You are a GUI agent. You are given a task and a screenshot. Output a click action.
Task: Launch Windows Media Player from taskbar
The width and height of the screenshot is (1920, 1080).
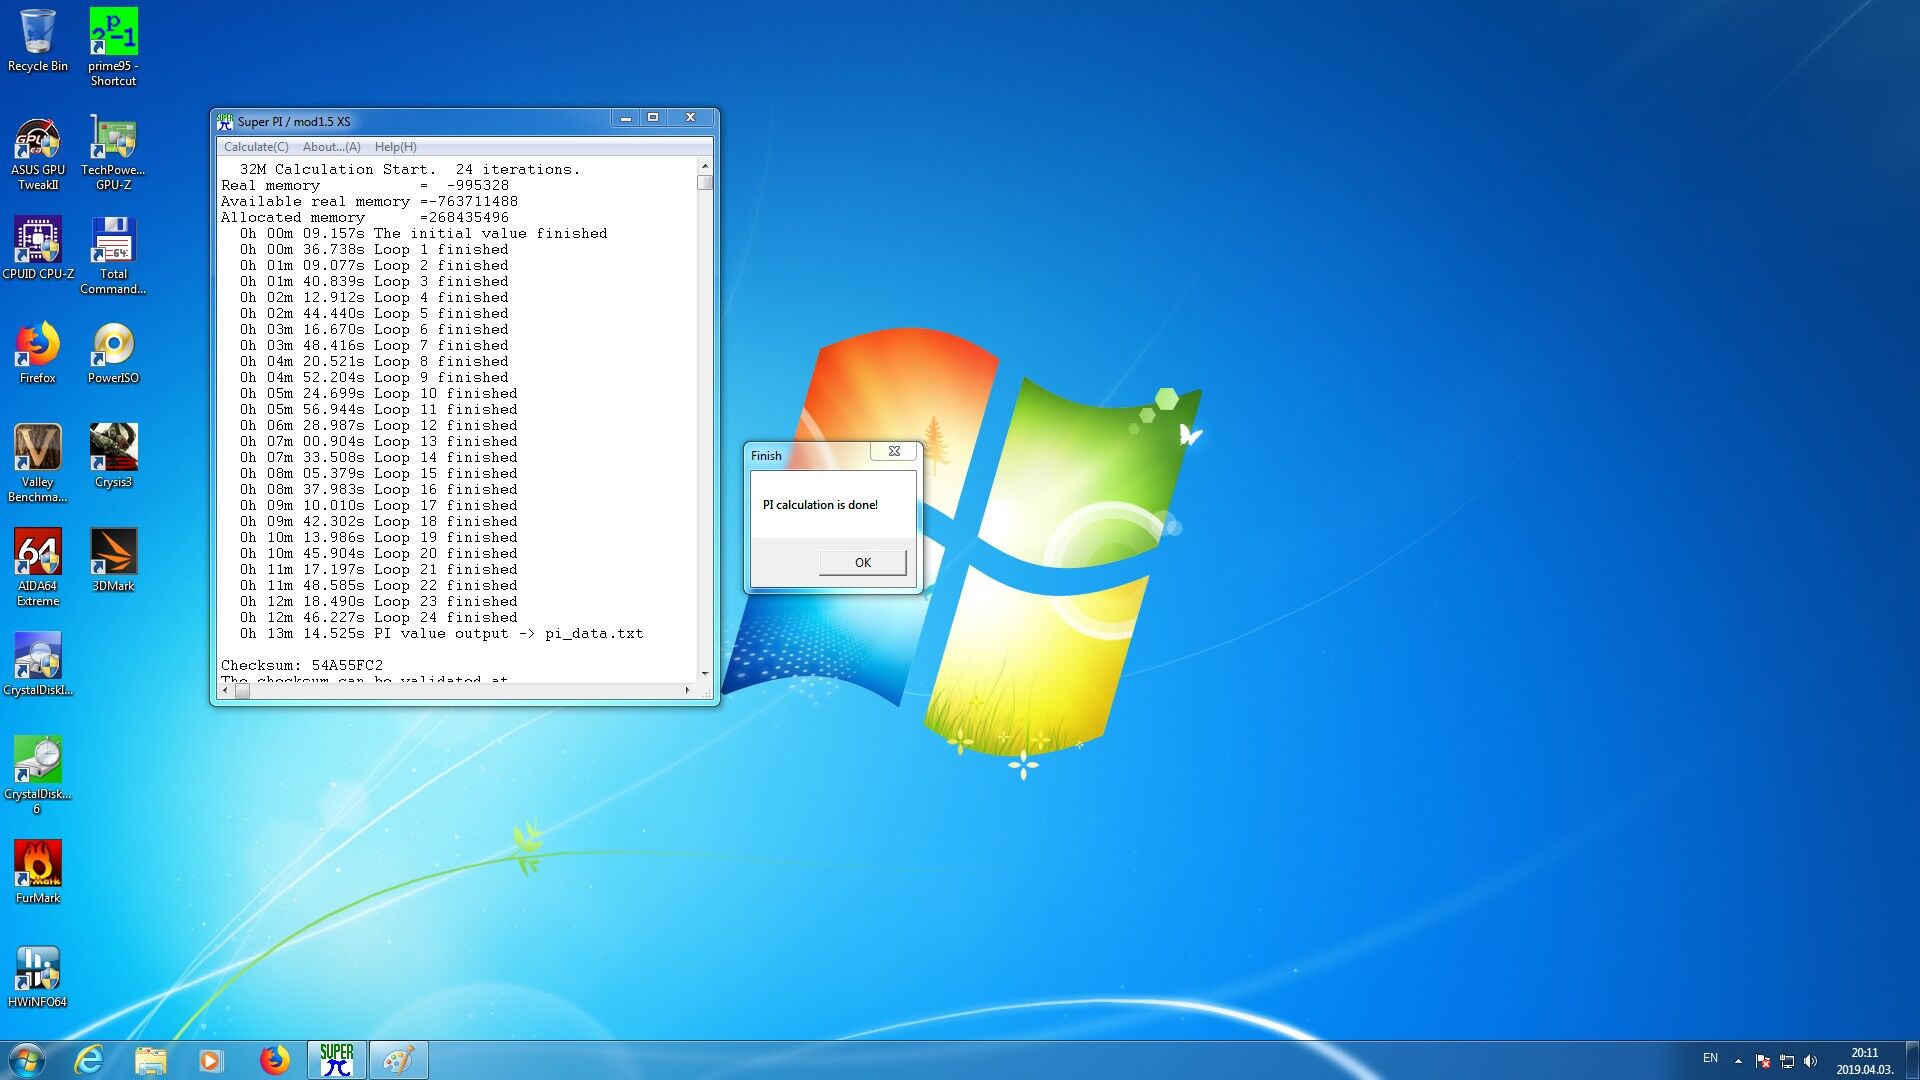click(x=211, y=1060)
